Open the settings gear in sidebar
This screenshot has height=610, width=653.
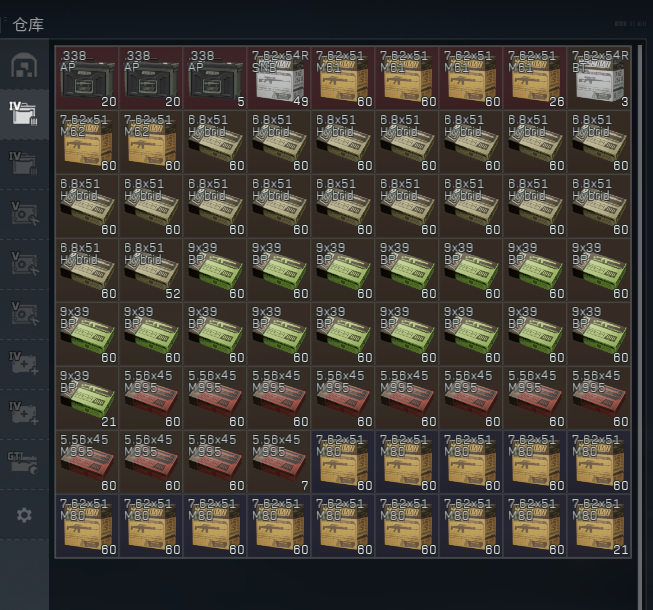(24, 515)
